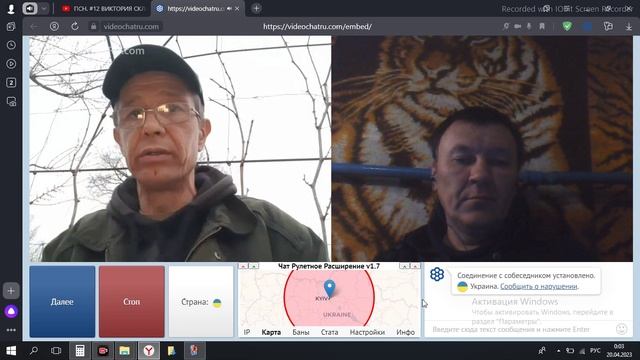Open the Windows Start menu
This screenshot has width=640, height=360.
(x=11, y=351)
